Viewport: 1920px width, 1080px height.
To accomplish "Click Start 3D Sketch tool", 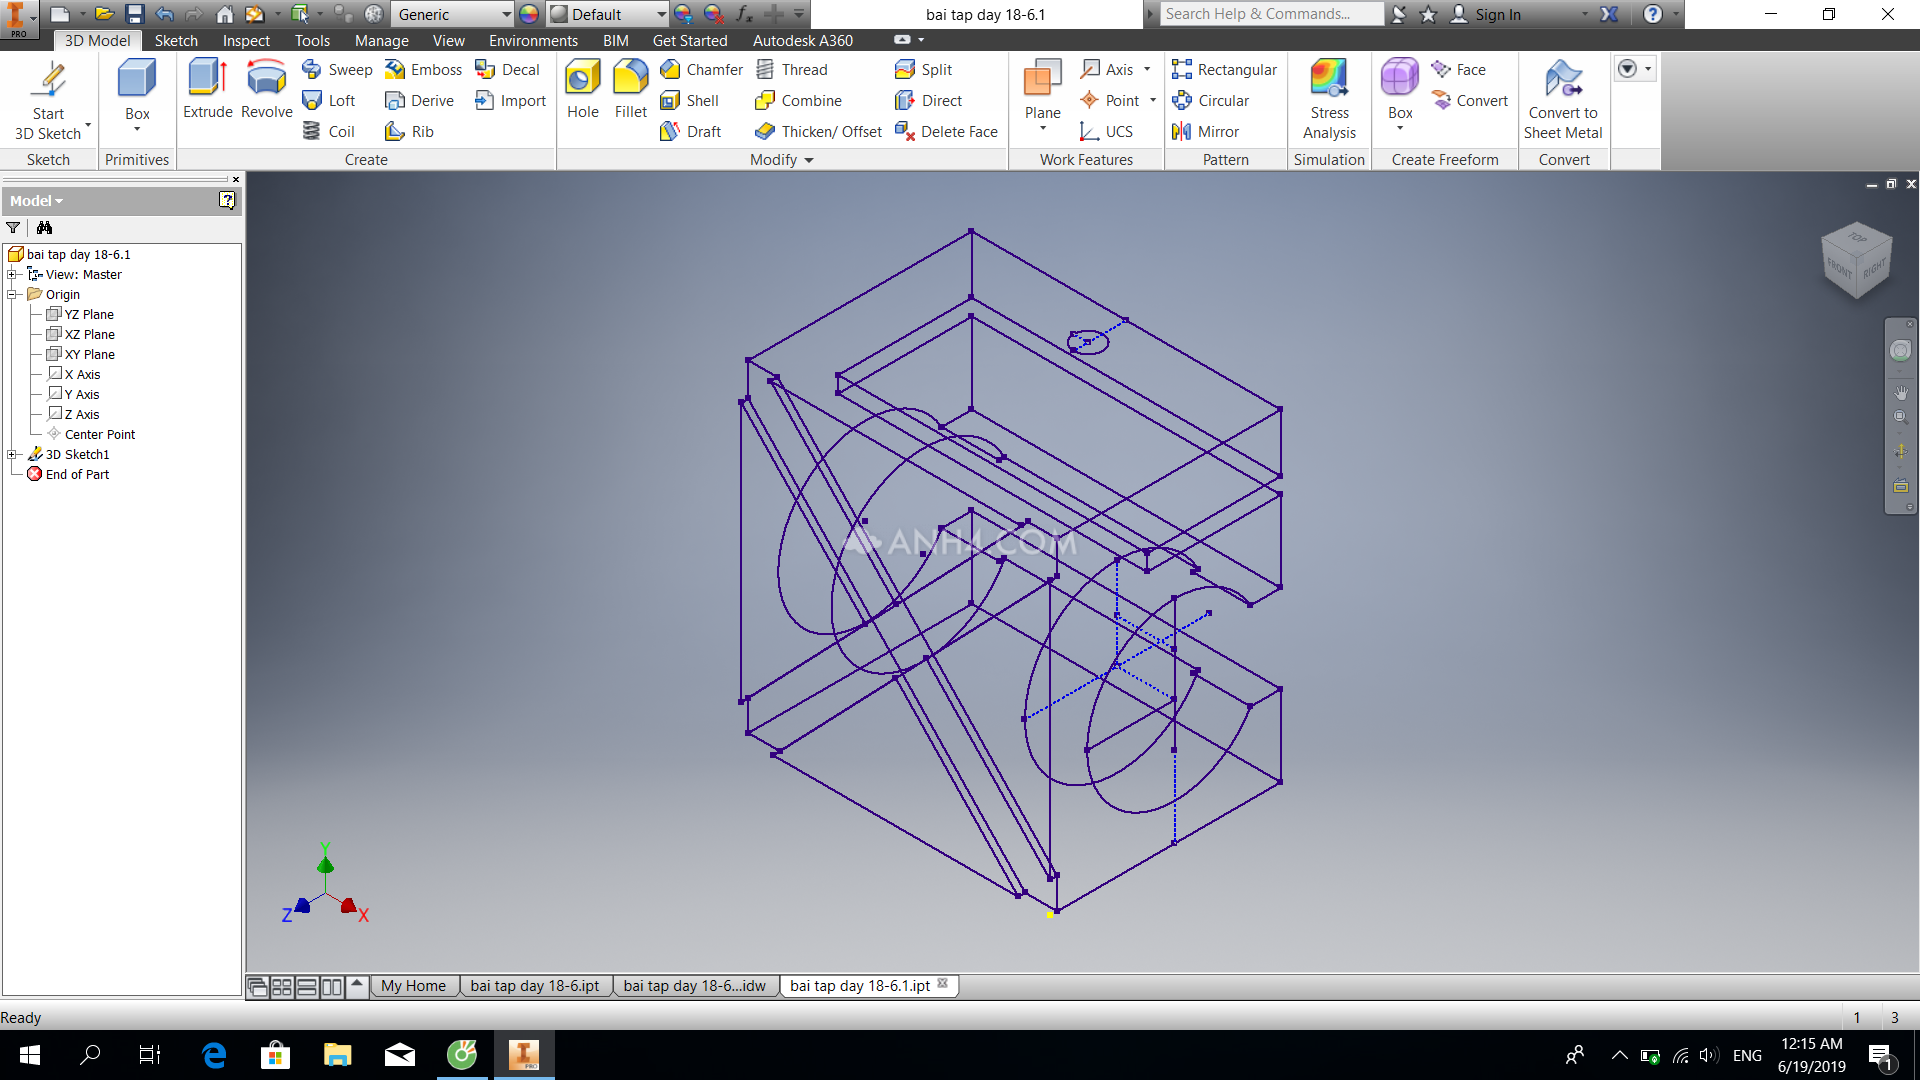I will pos(48,100).
